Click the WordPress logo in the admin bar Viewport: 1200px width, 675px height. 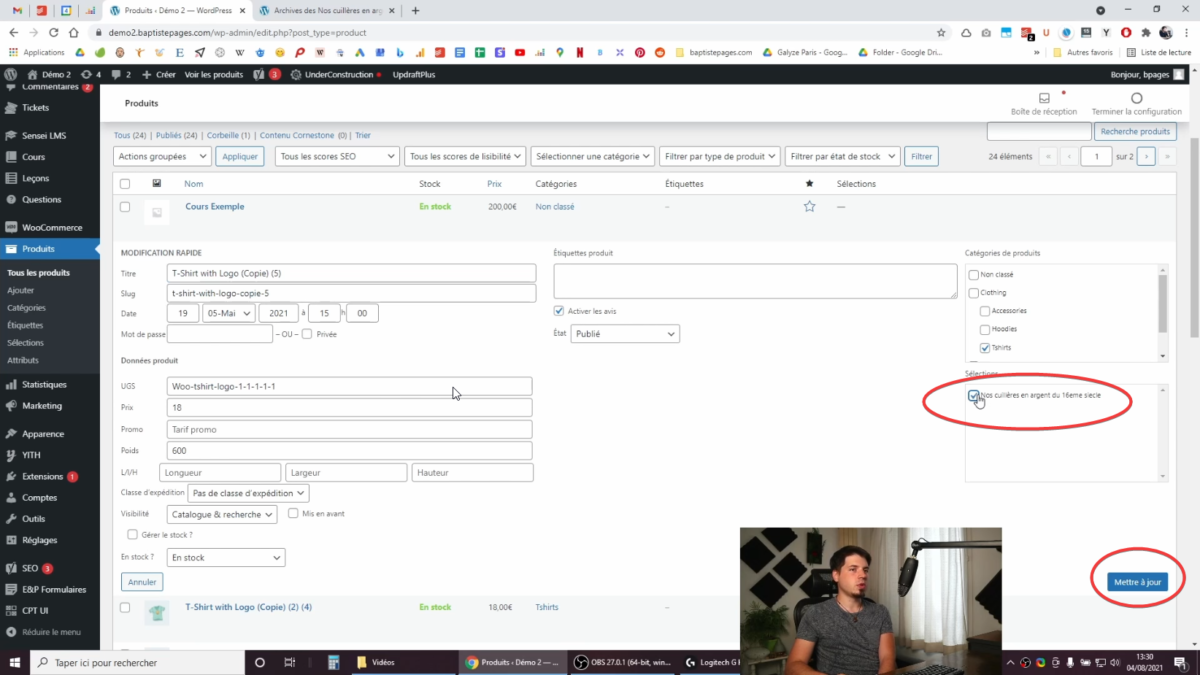coord(11,74)
